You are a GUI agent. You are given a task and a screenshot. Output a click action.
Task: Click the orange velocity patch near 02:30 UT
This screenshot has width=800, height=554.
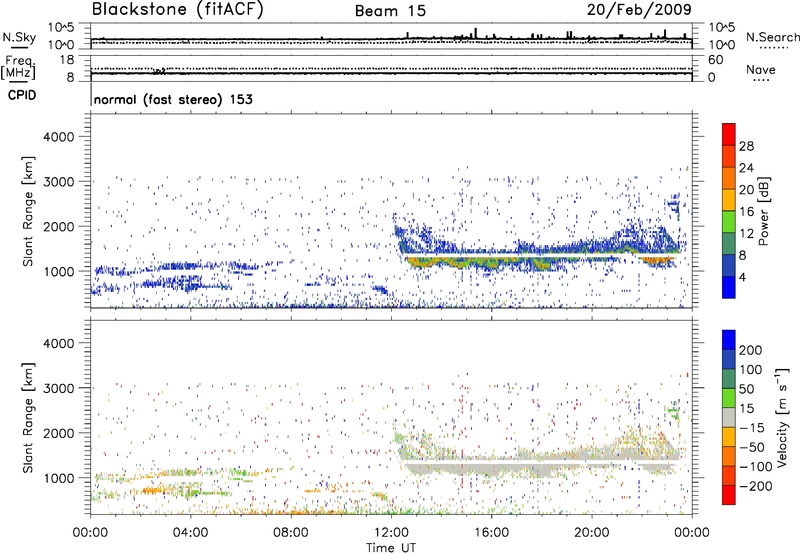click(153, 491)
